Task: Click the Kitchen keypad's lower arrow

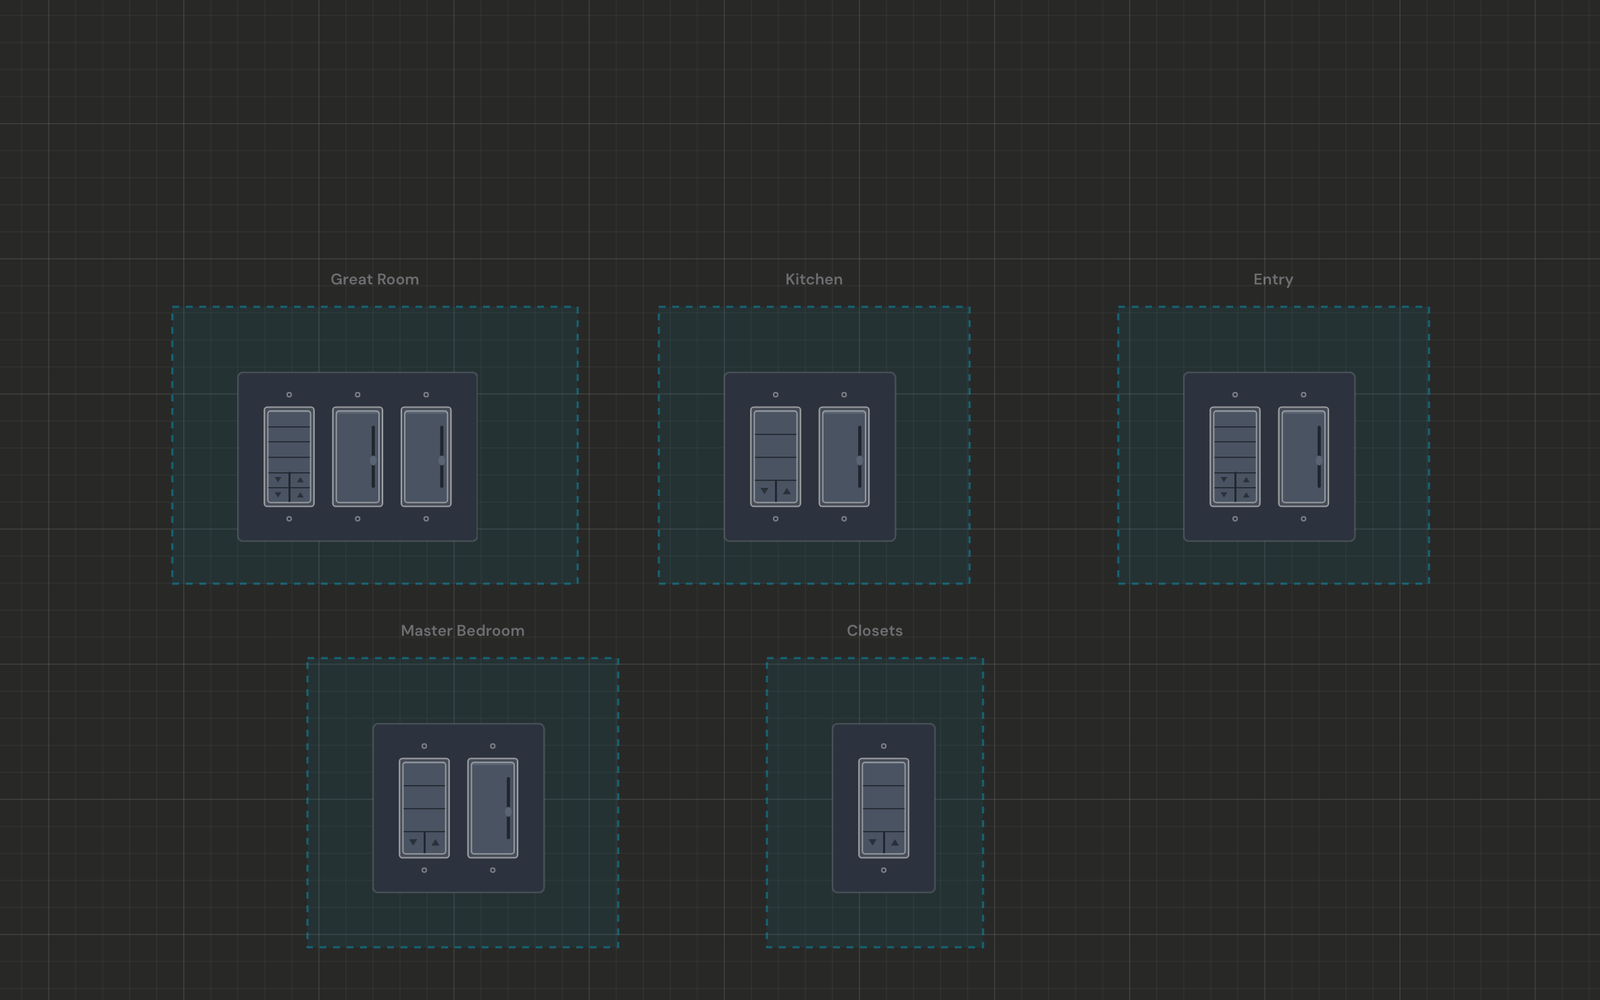Action: [x=765, y=491]
